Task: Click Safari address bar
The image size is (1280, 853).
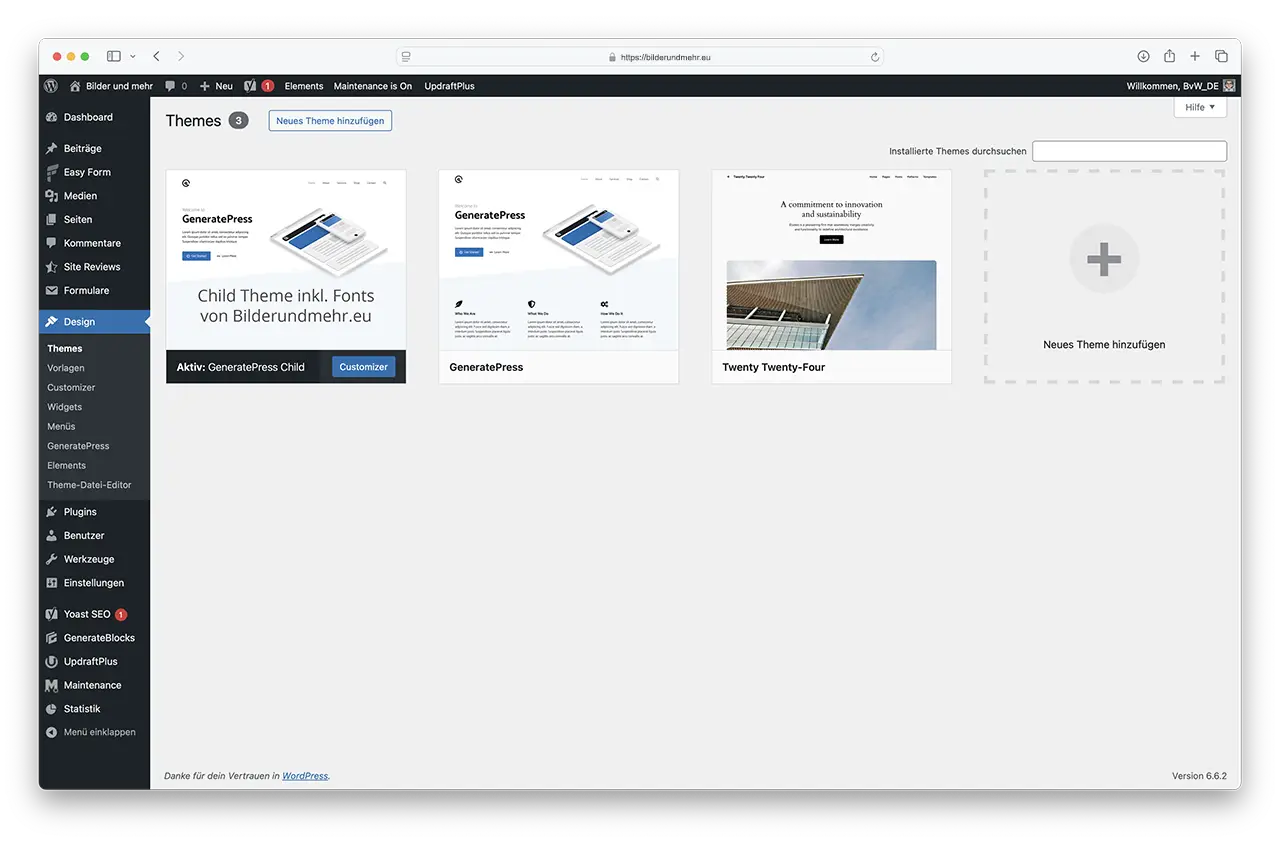Action: (x=640, y=57)
